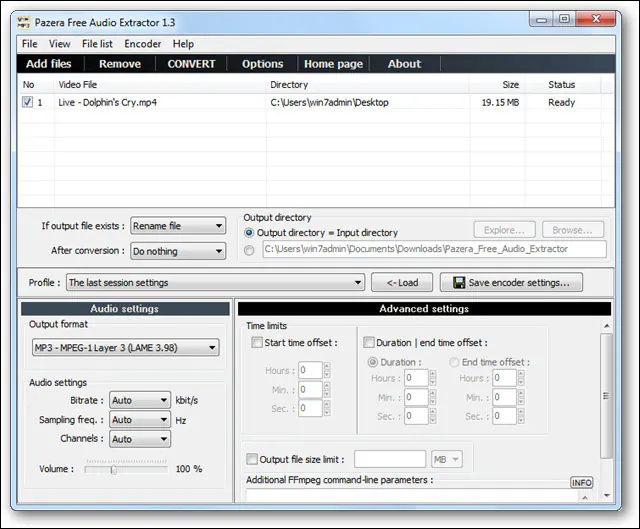Click the stepper arrows beside Duration Min.
Screen dimensions: 640x529
click(x=433, y=397)
